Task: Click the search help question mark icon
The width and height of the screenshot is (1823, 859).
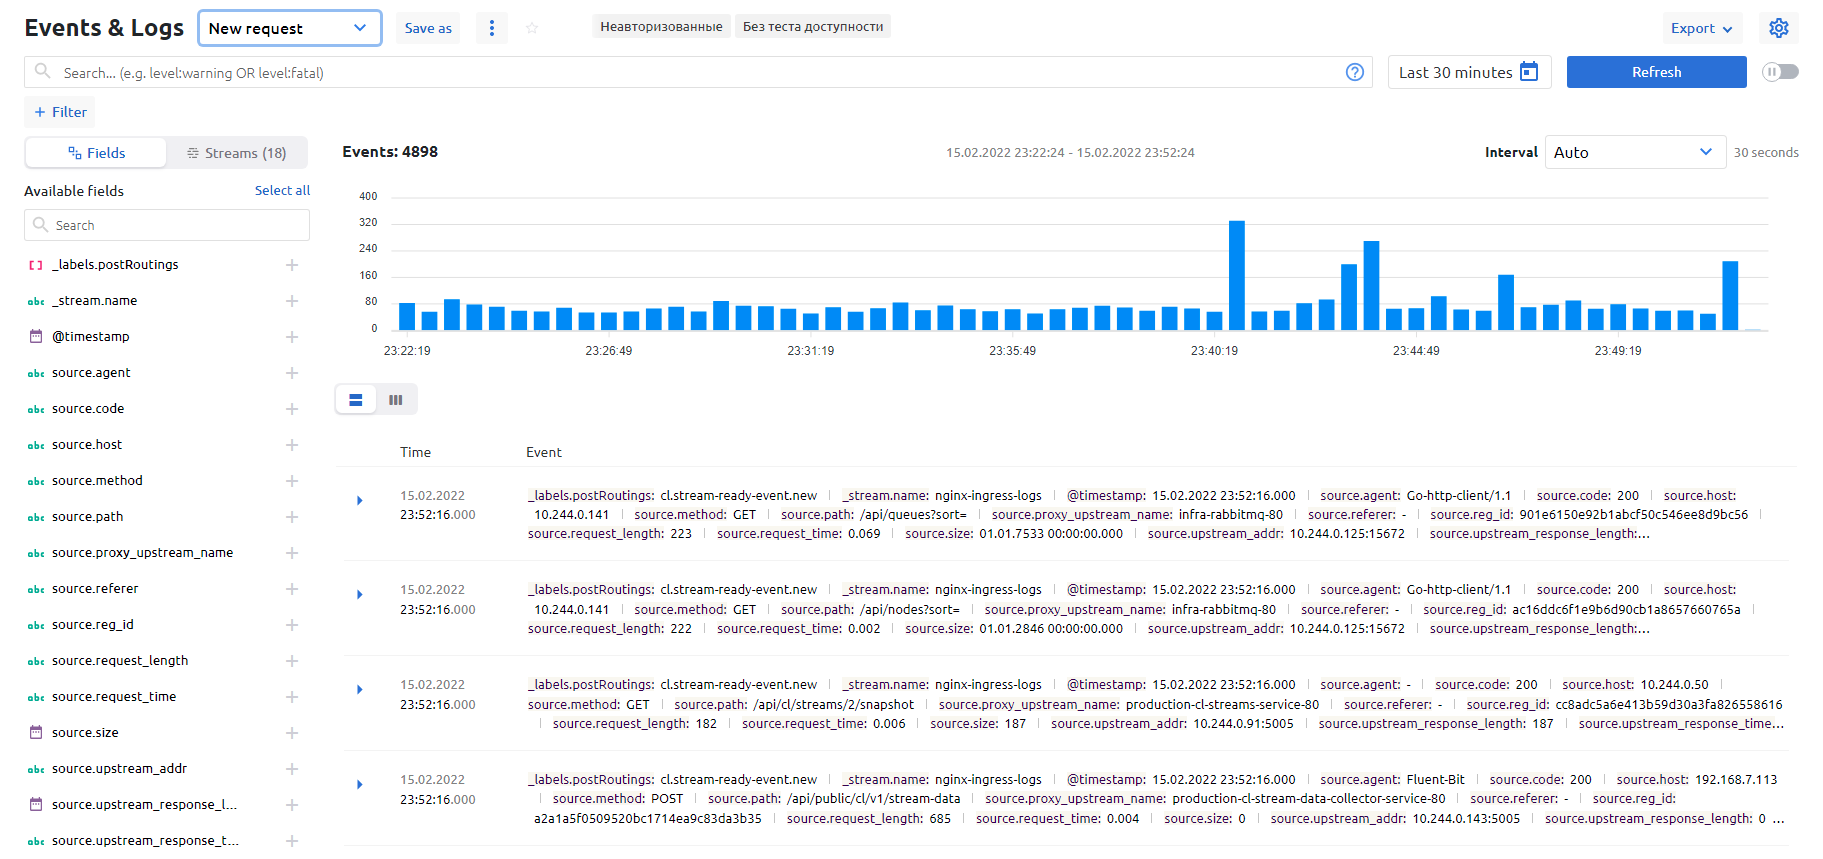Action: click(1354, 72)
